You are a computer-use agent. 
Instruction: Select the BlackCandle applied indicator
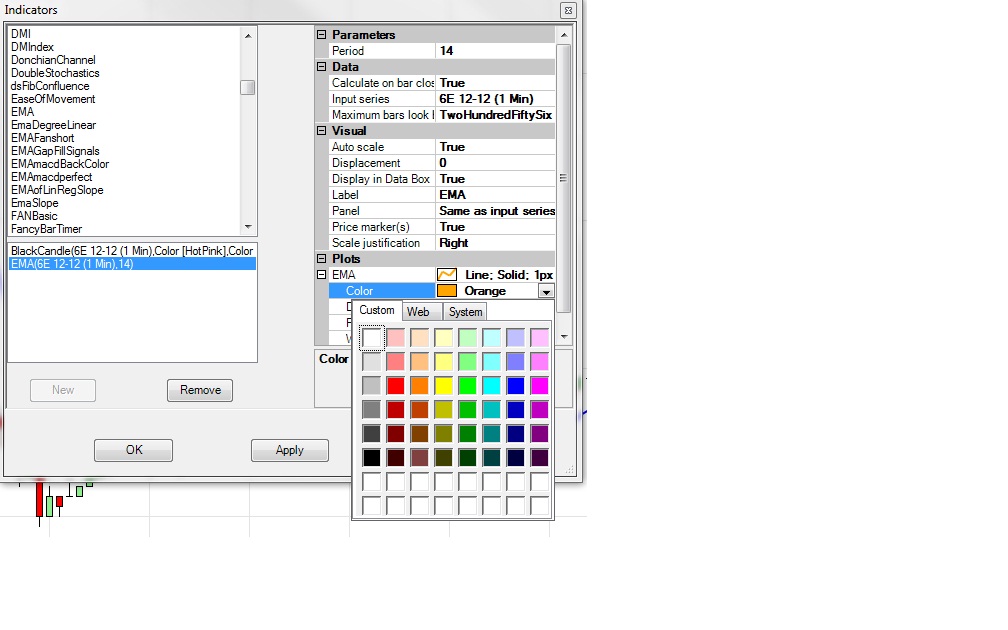132,251
